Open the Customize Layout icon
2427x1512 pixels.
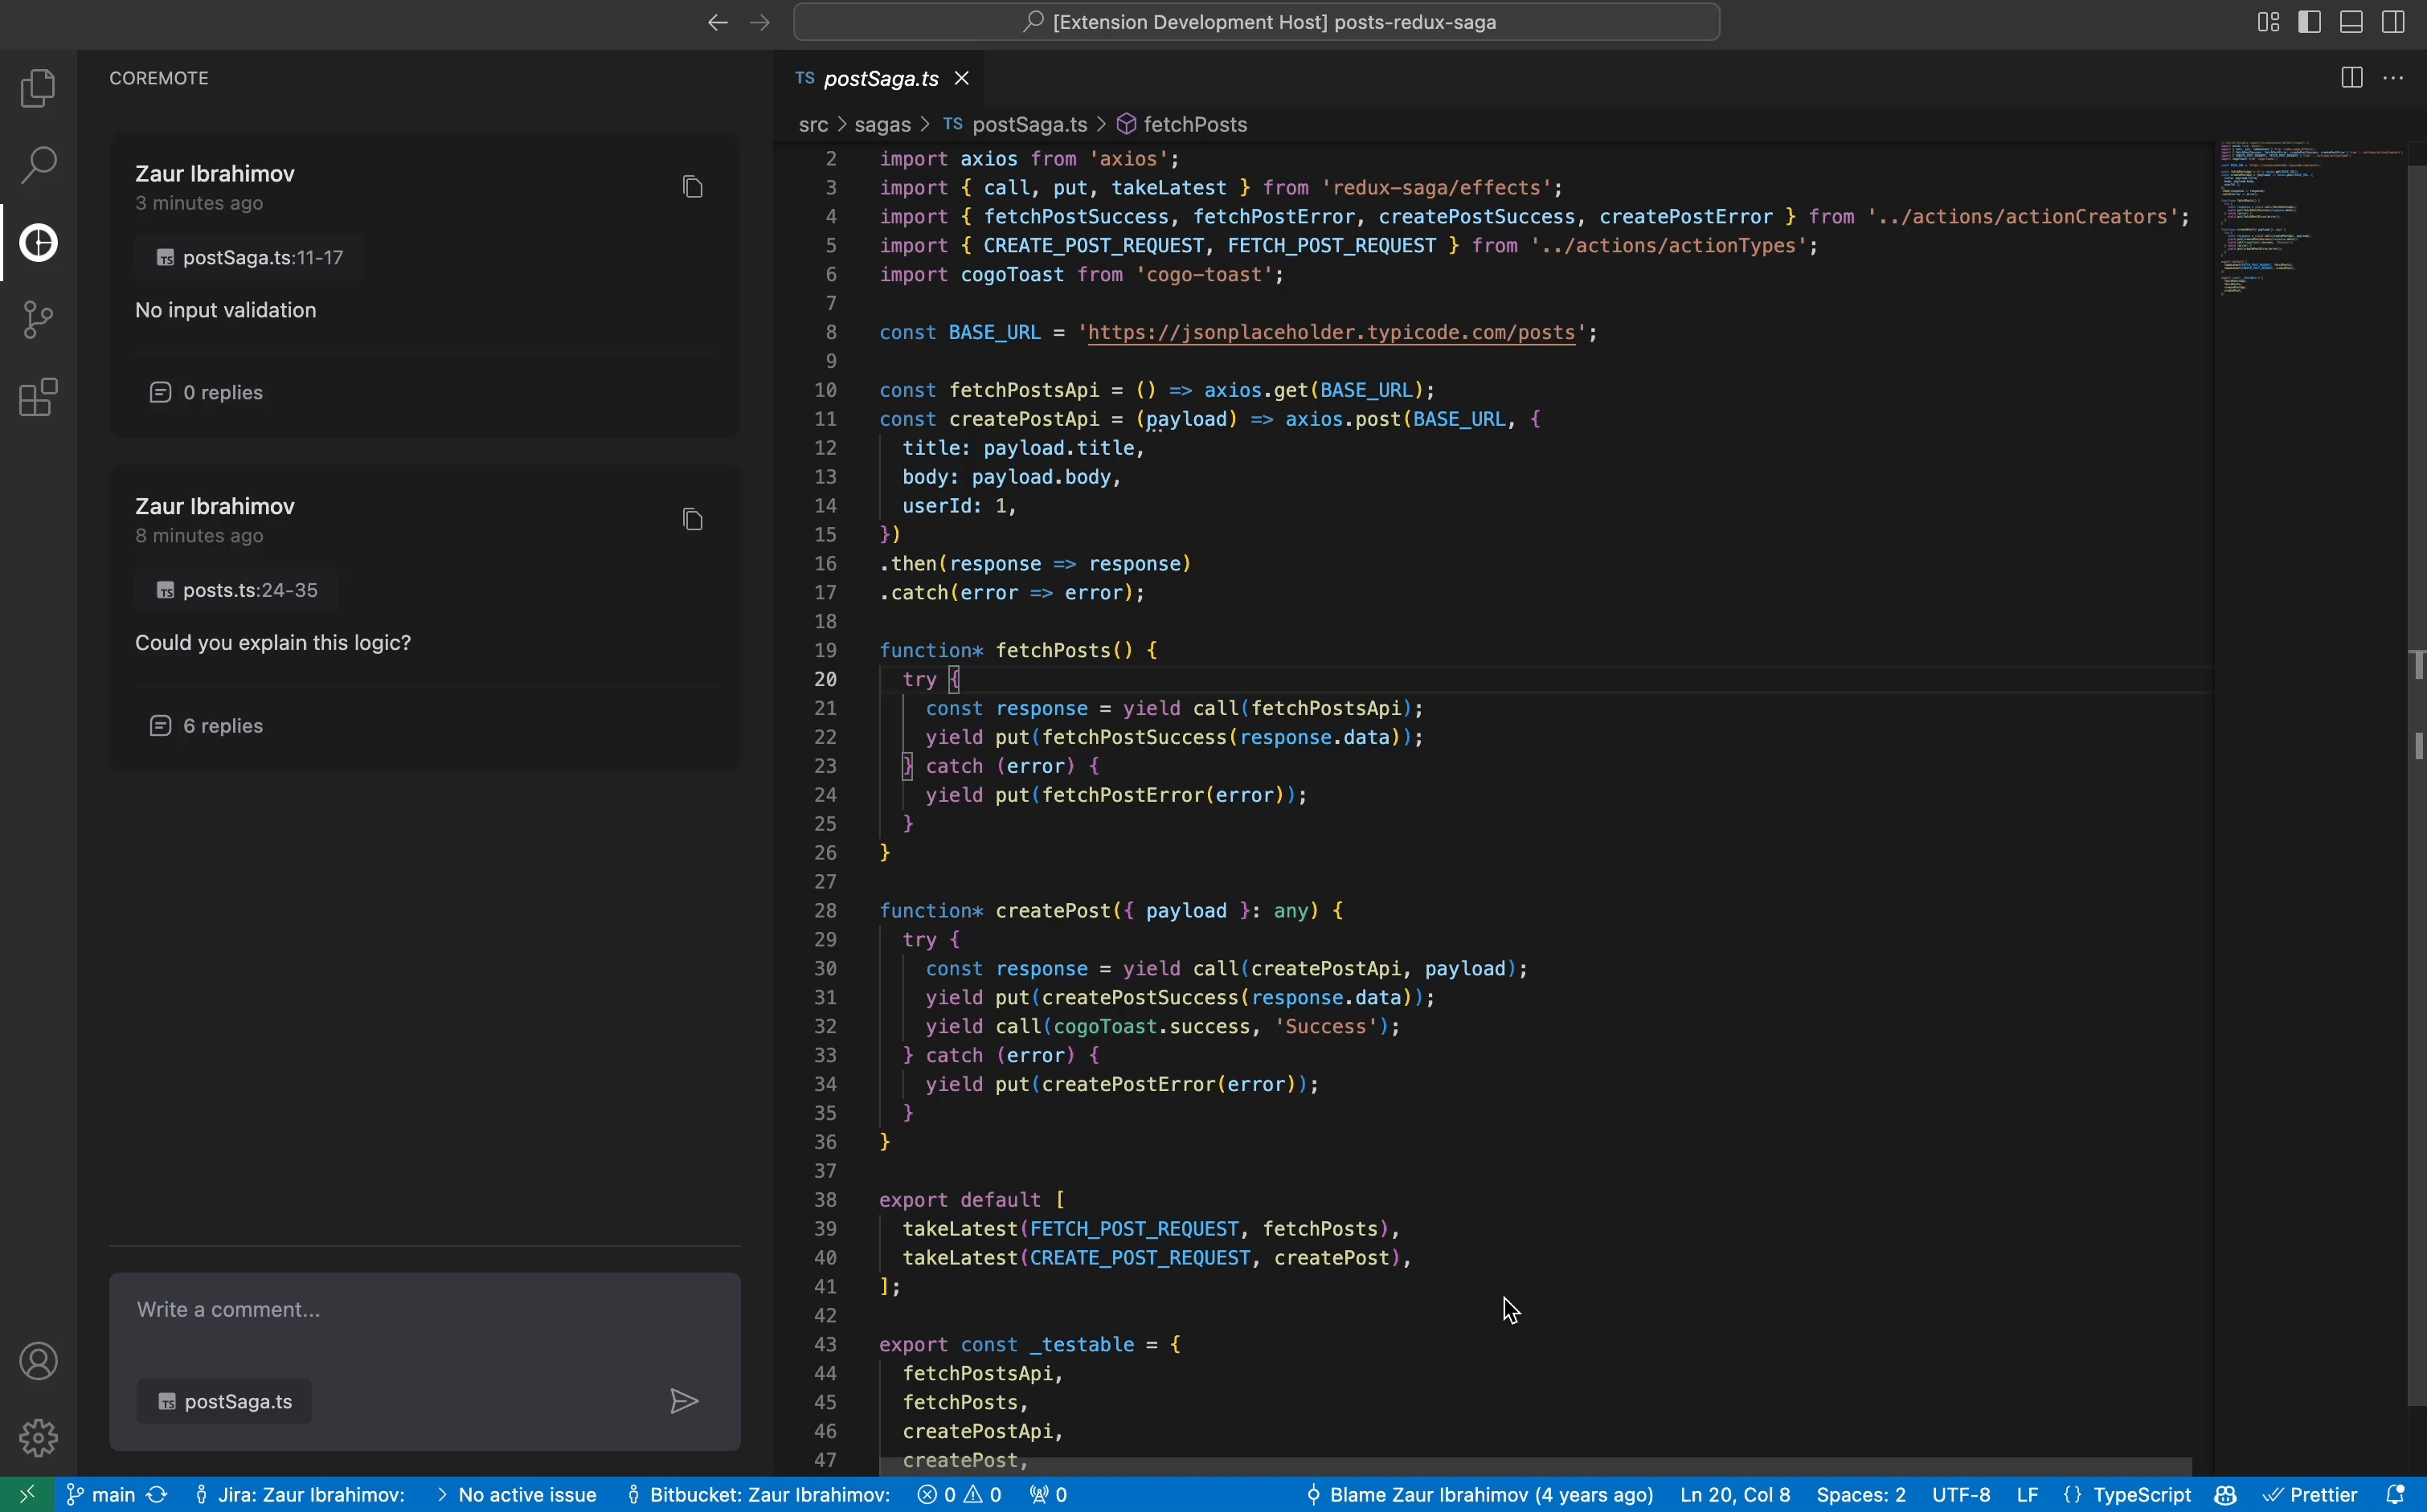2268,22
